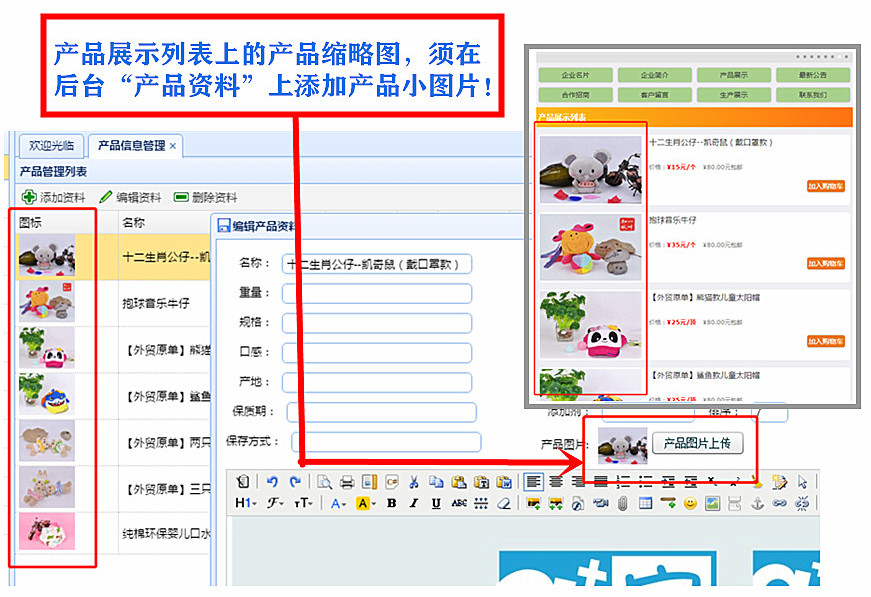Image resolution: width=871 pixels, height=597 pixels.
Task: Close the 产品信息管理 tab
Action: tap(173, 146)
